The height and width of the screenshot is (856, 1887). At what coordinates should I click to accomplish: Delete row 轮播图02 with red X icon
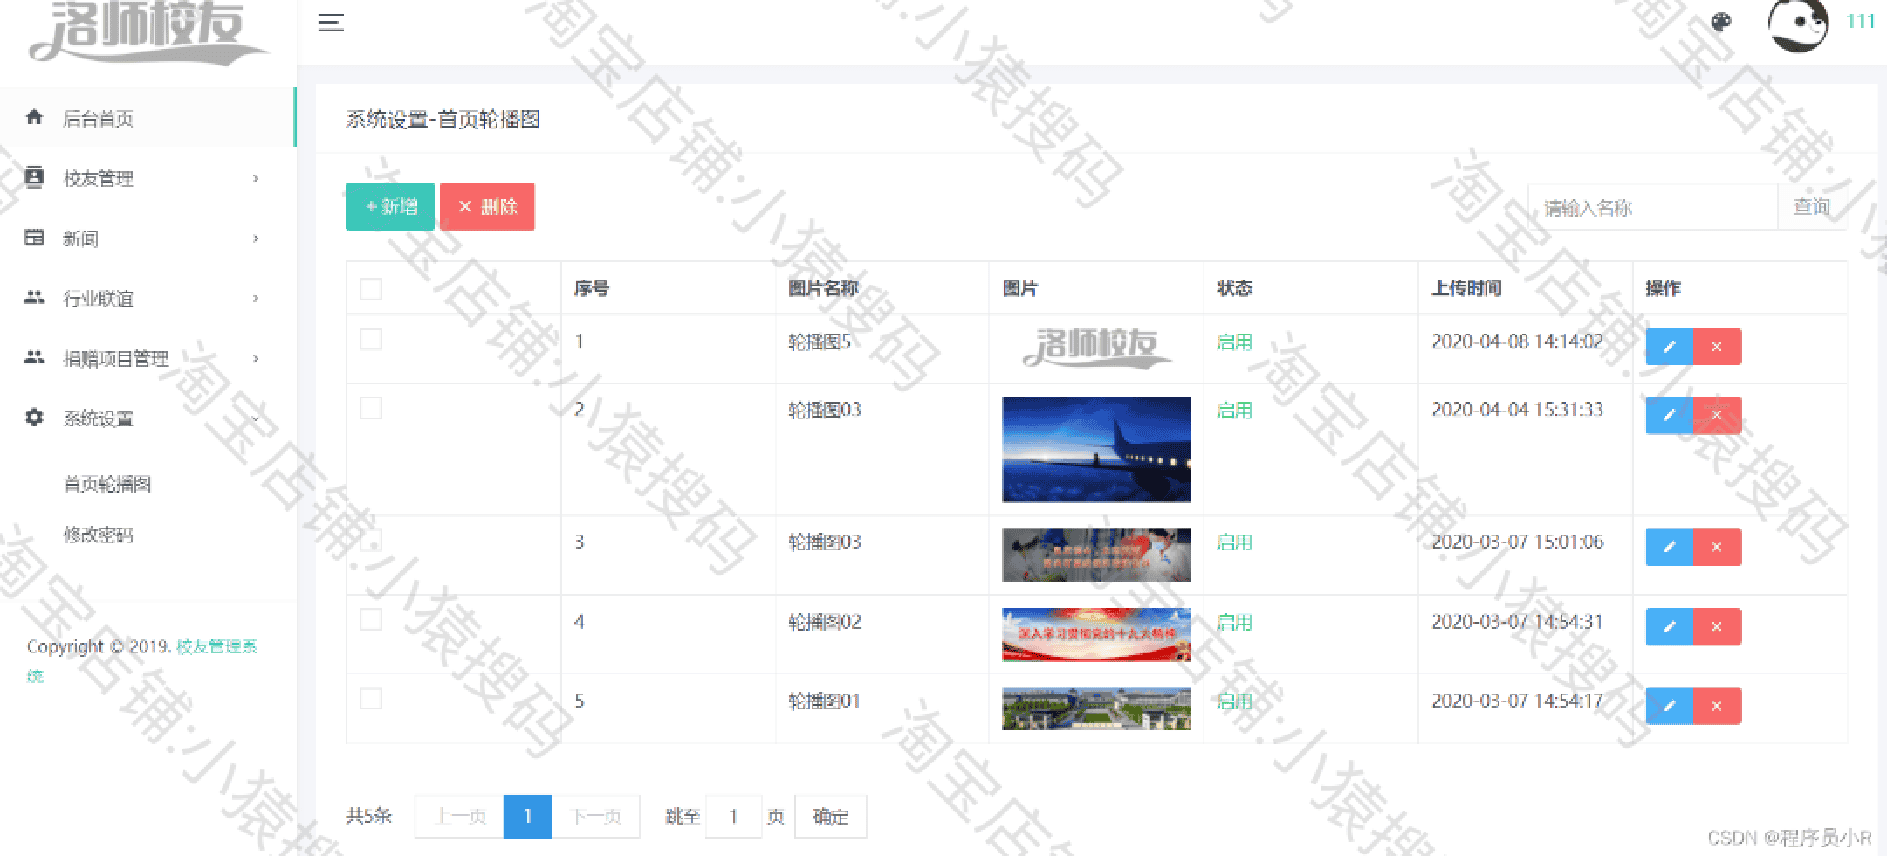click(1717, 627)
